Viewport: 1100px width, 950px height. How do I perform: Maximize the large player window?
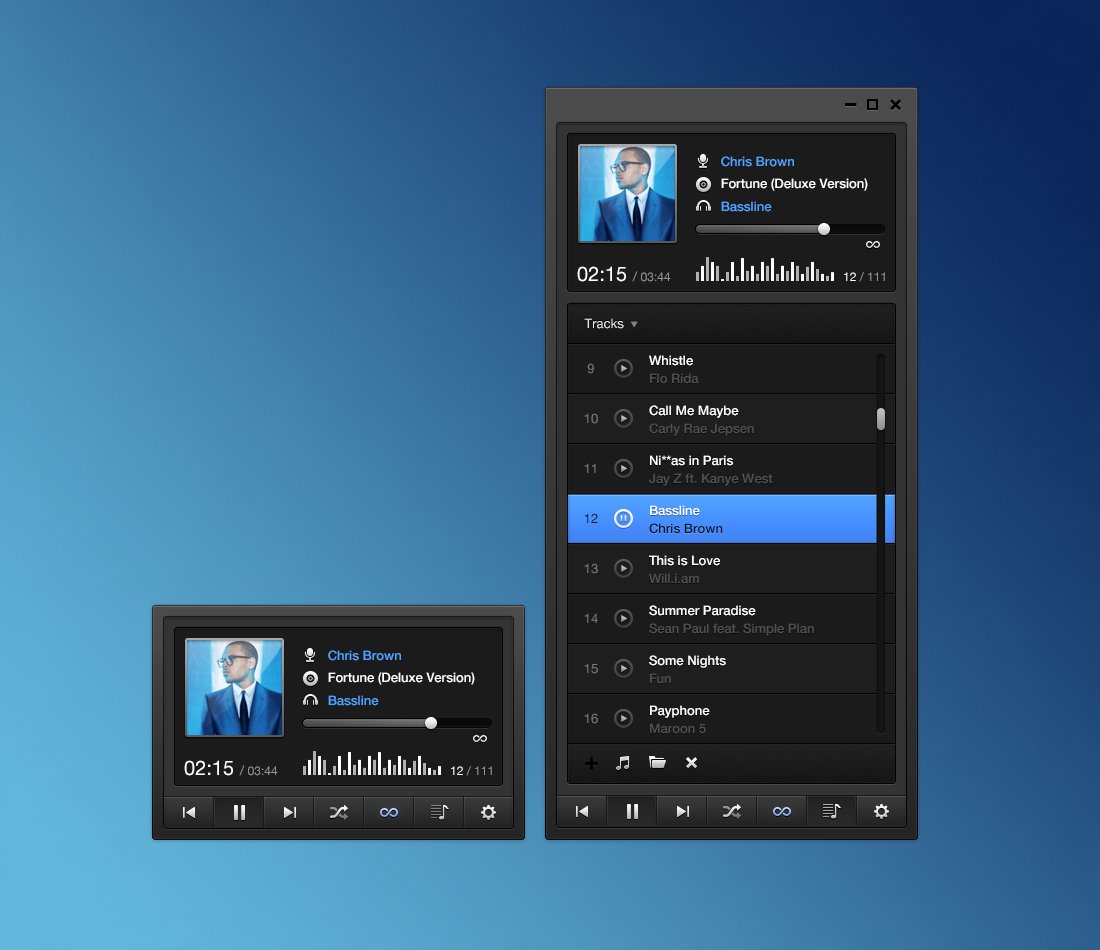tap(872, 105)
